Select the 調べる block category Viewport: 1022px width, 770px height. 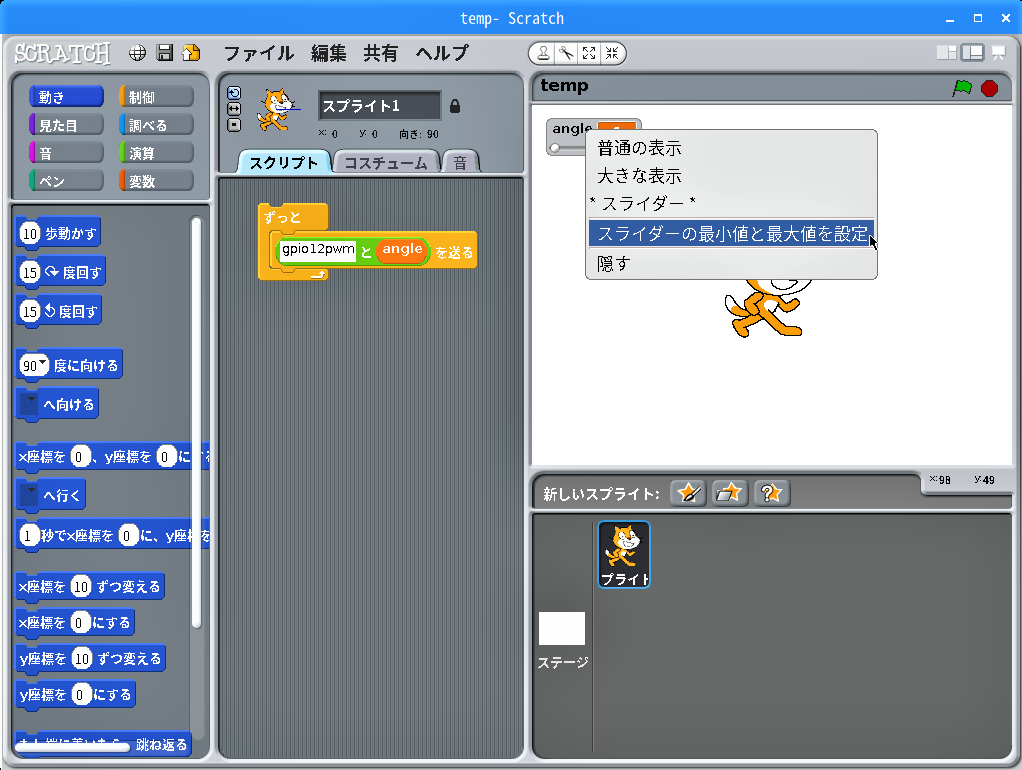pyautogui.click(x=156, y=125)
